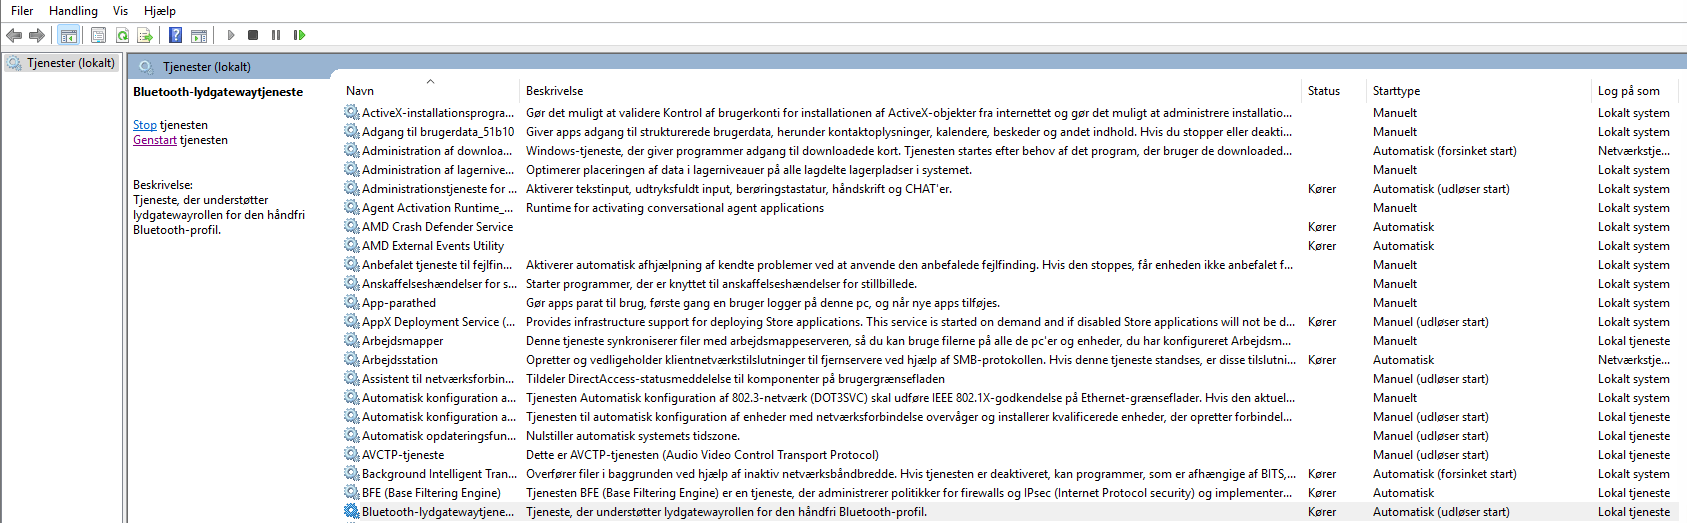Click Automatisk (forsinket start) for Background Intelligent Transfer
Screen dimensions: 1687x523
(x=1444, y=474)
